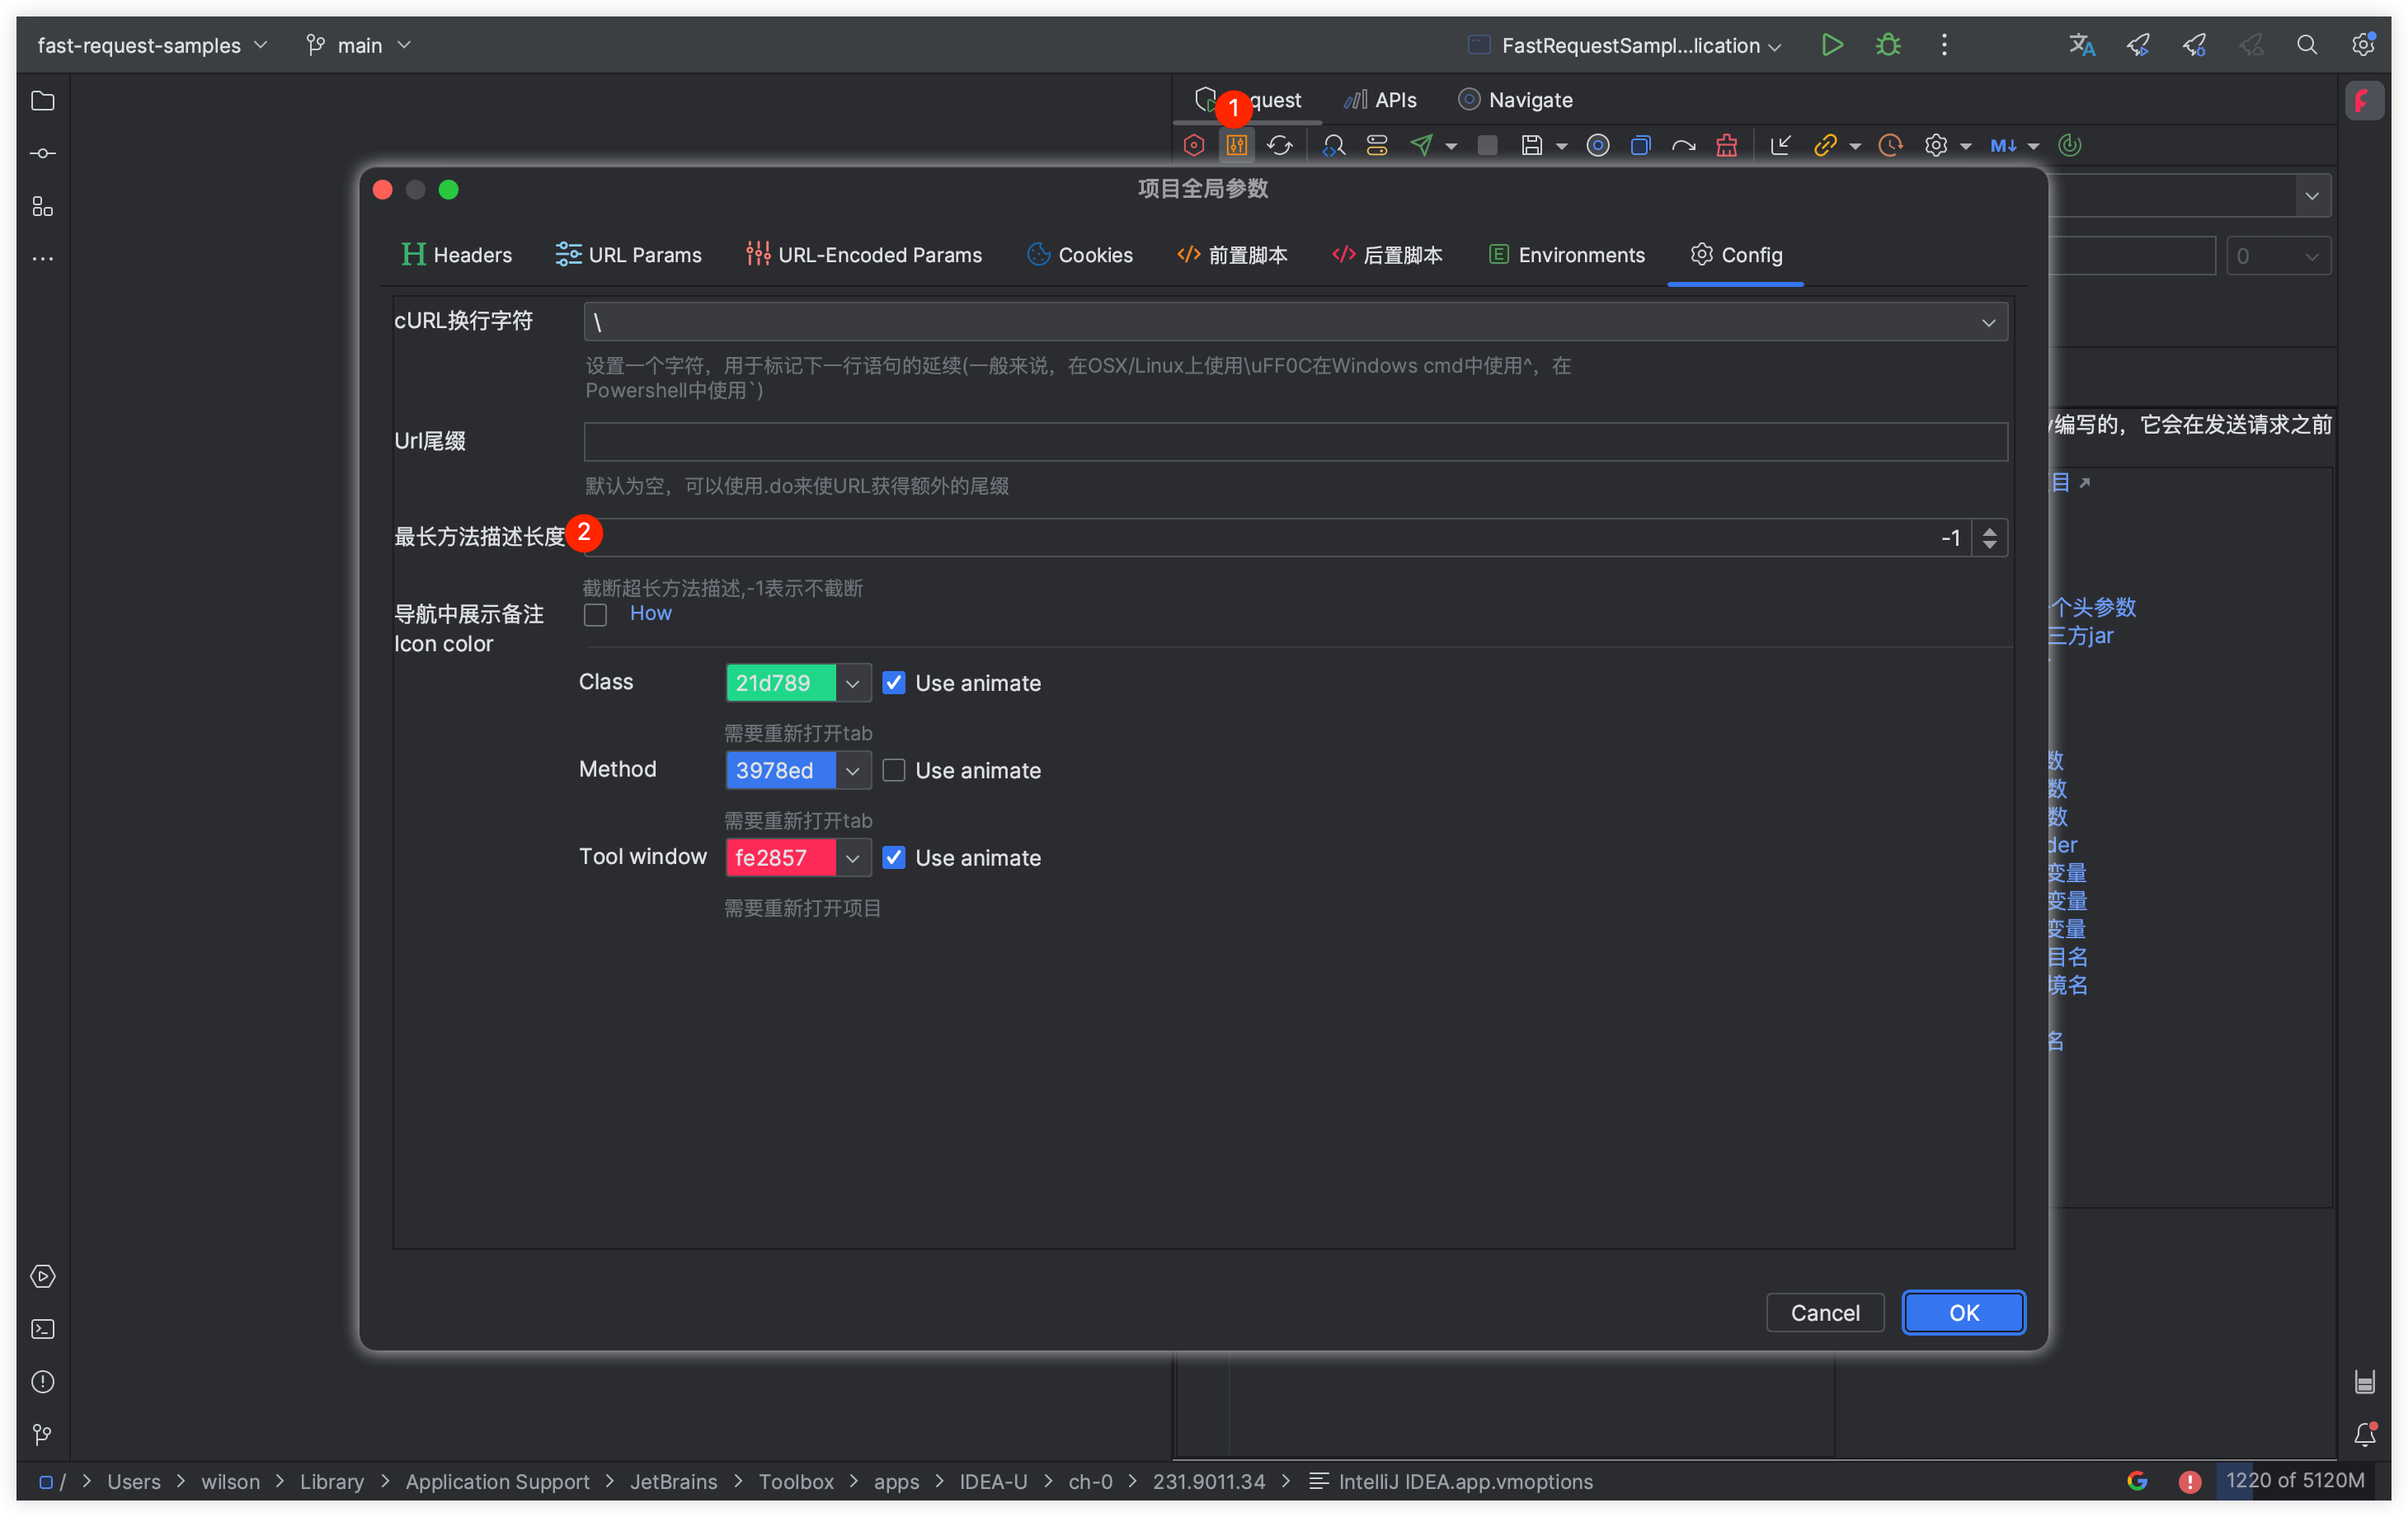Open the search magnifier icon at top right

pos(2306,45)
